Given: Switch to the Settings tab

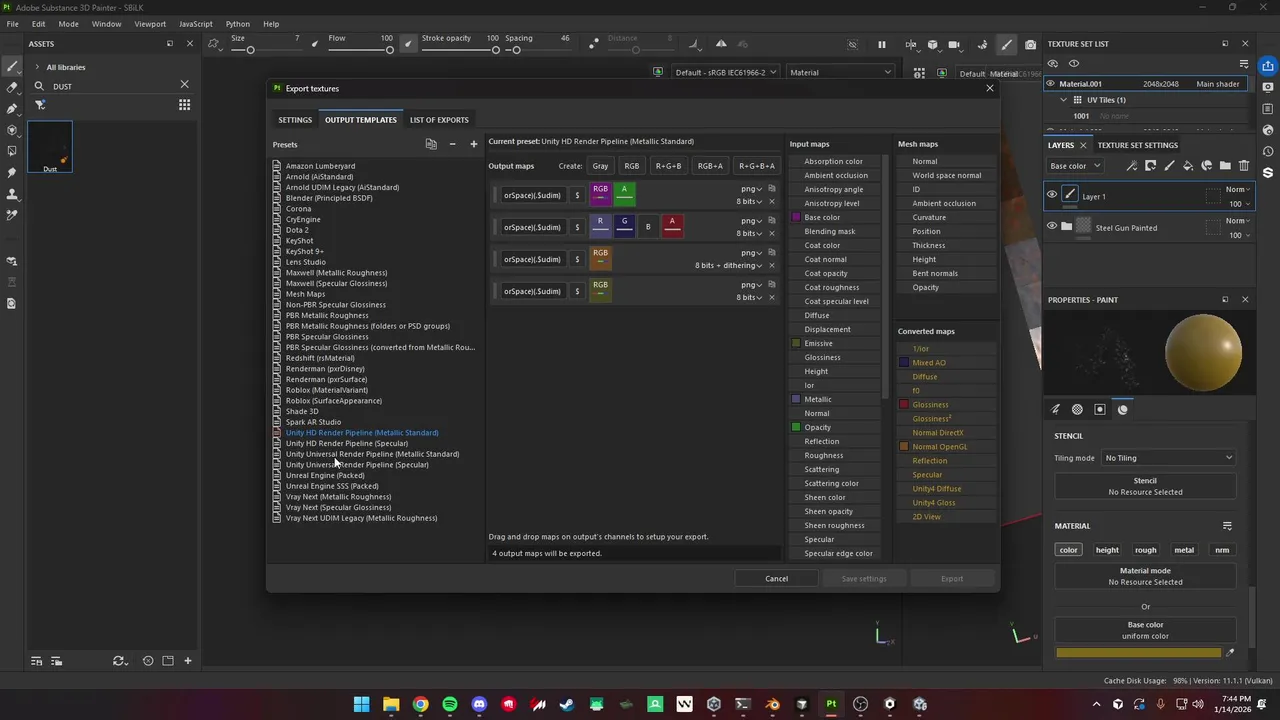Looking at the screenshot, I should 295,120.
